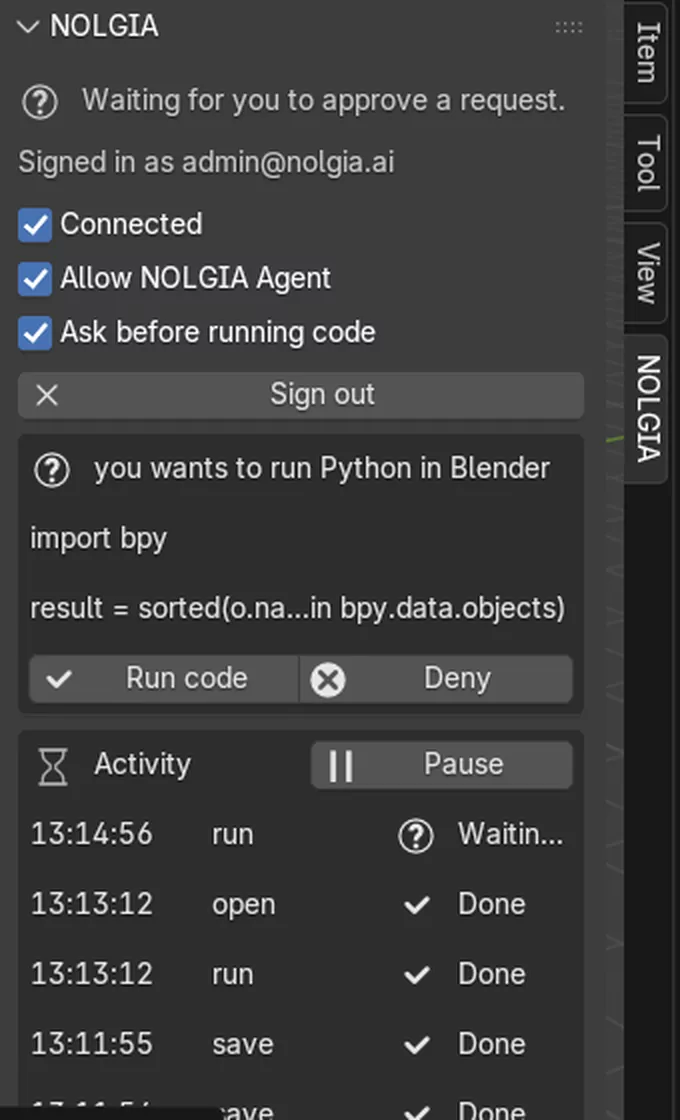The image size is (680, 1120).
Task: Click checkmark icon in 13:13:12 run row
Action: pyautogui.click(x=416, y=975)
